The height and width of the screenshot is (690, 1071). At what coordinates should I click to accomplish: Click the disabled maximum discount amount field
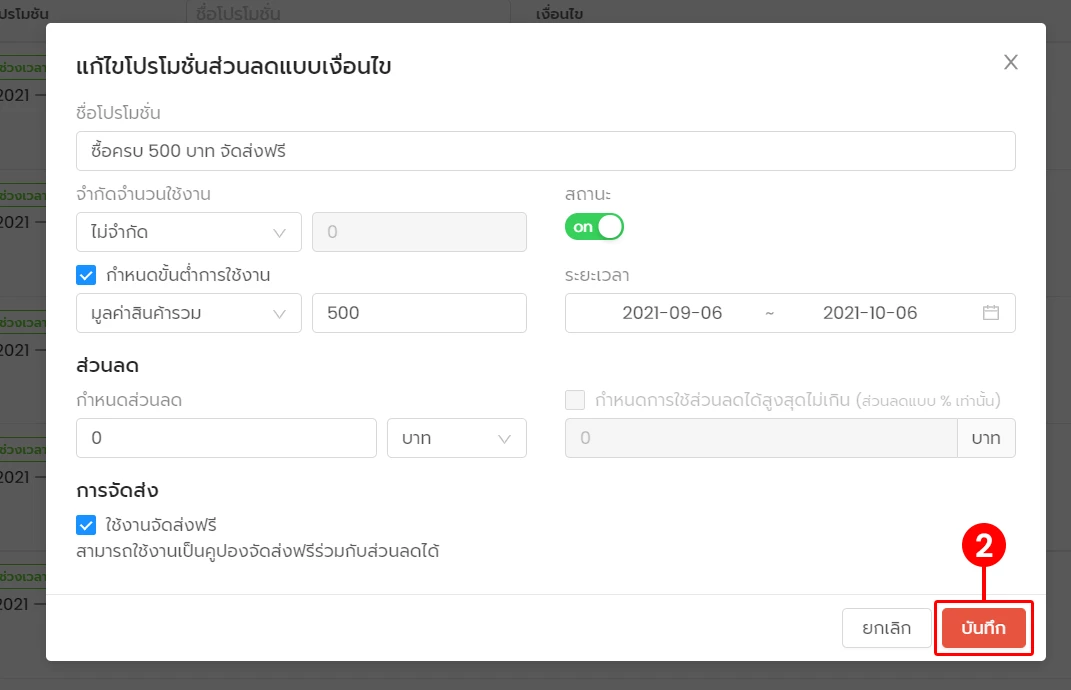(760, 438)
